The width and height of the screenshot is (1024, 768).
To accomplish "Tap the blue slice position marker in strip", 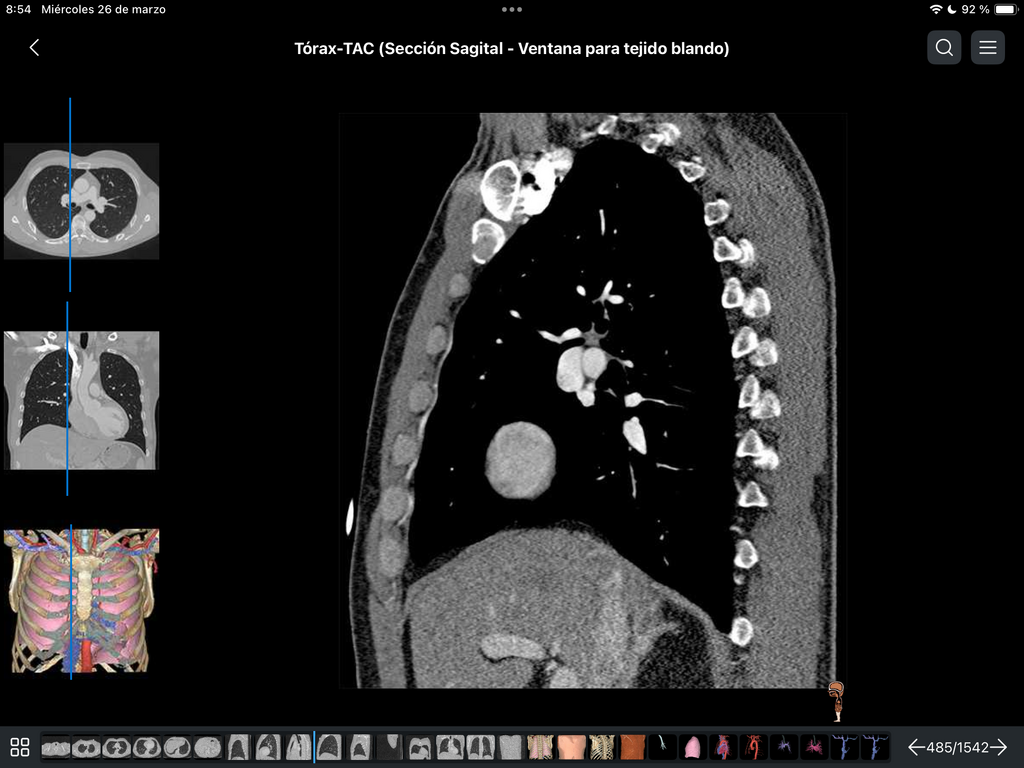I will click(x=314, y=746).
